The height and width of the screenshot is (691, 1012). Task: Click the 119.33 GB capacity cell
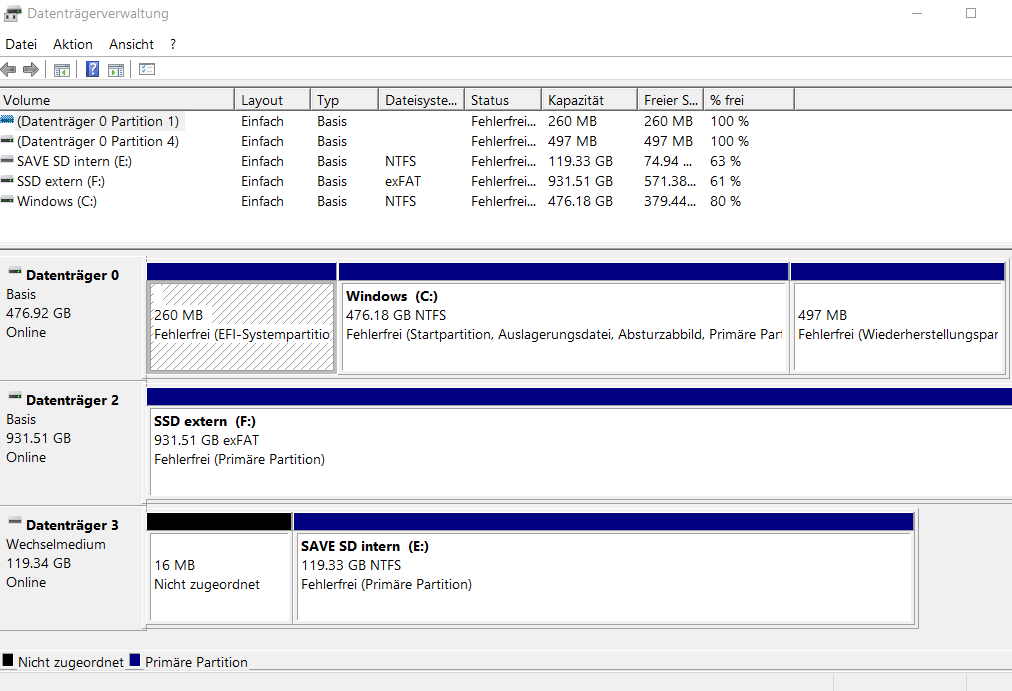click(580, 161)
